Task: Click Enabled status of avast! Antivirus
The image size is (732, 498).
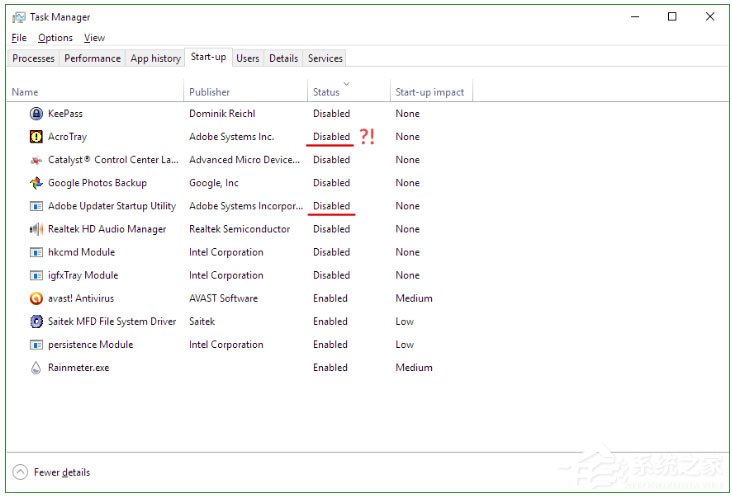Action: (330, 298)
